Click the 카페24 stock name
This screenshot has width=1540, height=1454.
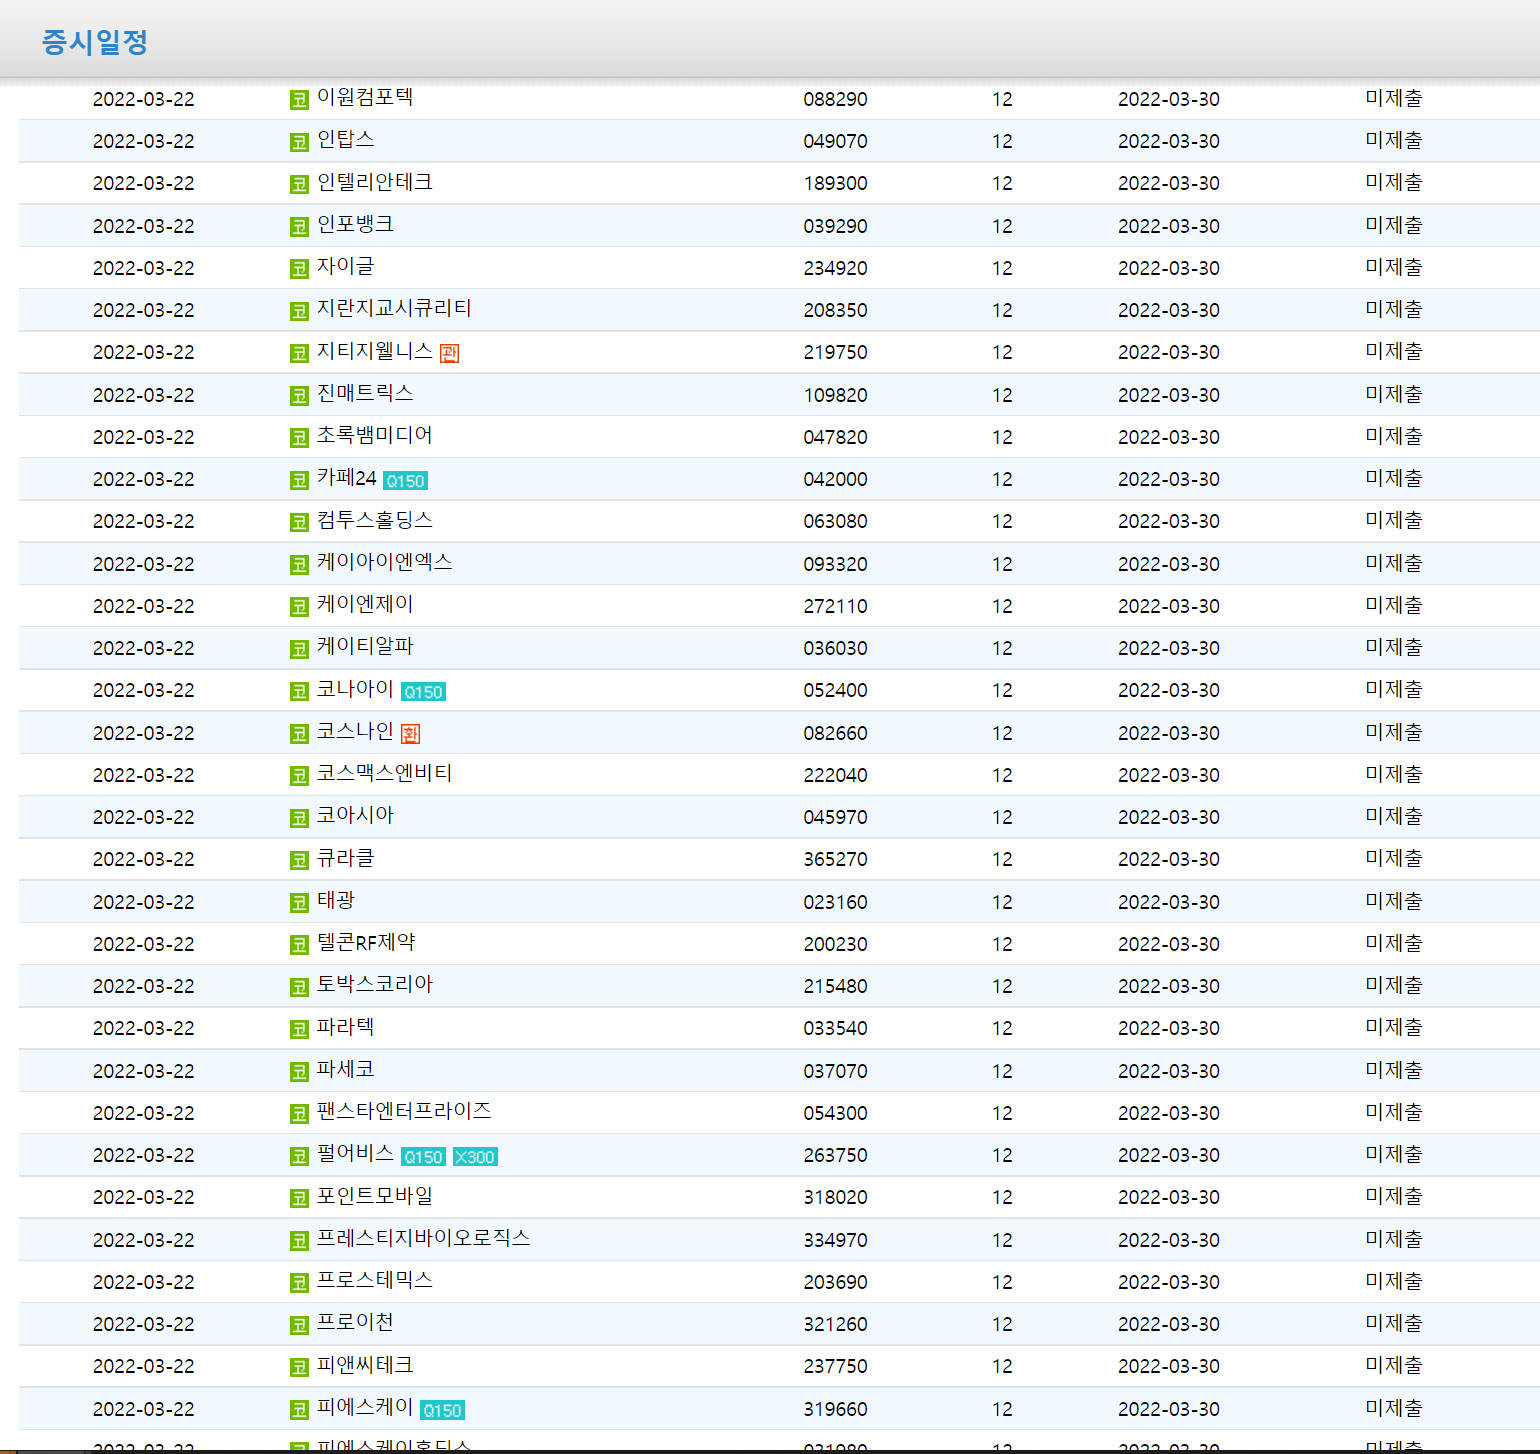[347, 477]
